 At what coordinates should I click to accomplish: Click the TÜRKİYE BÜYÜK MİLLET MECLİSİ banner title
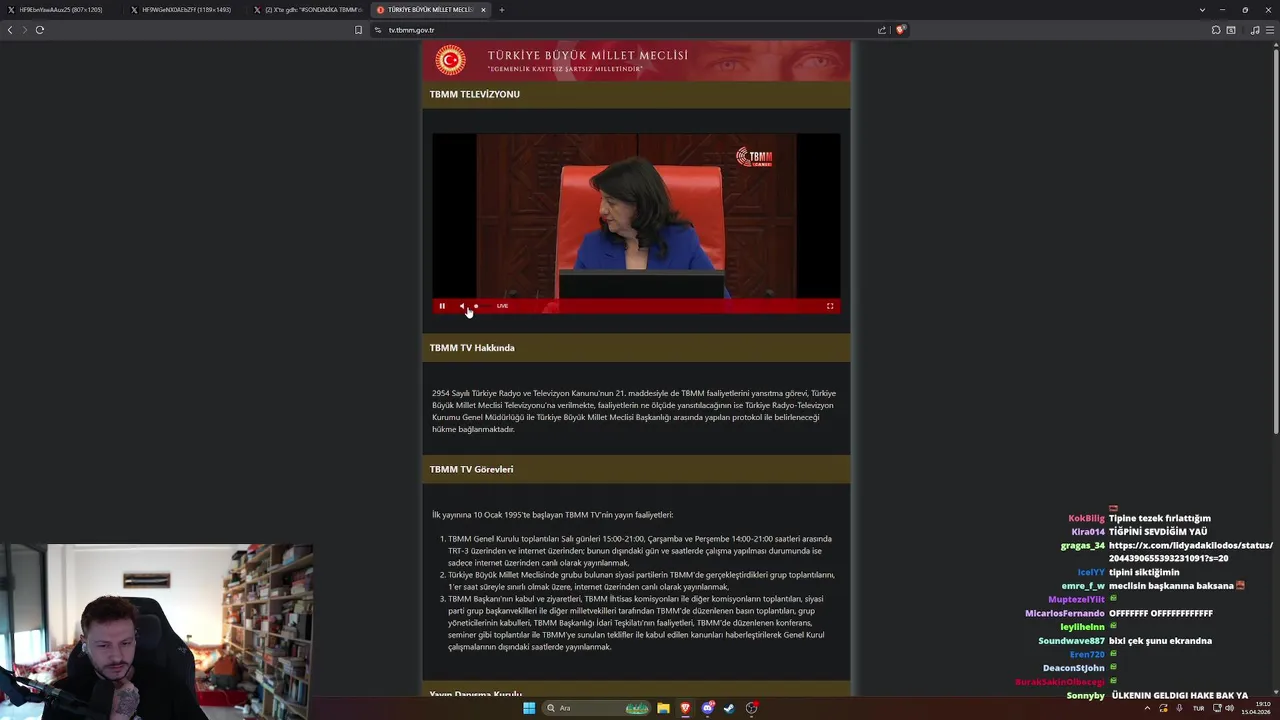(588, 55)
